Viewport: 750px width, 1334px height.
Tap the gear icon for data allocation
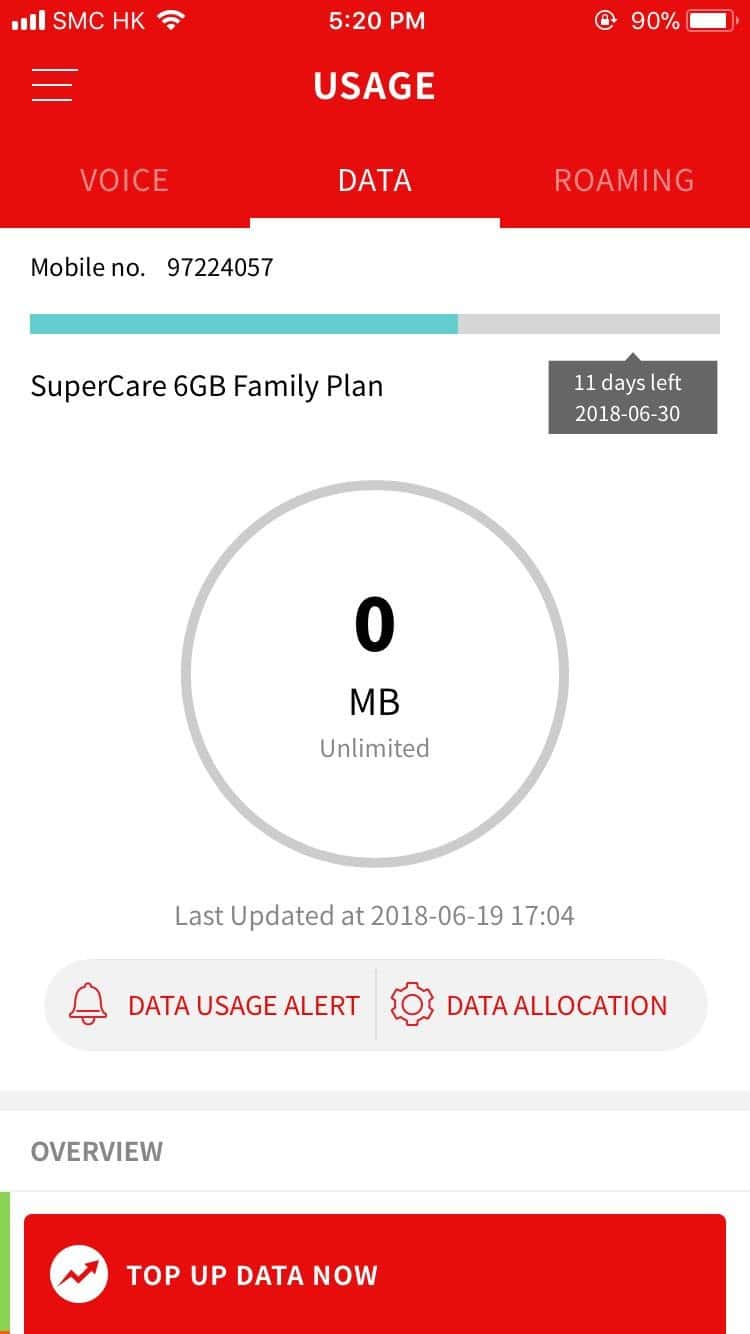(411, 1005)
